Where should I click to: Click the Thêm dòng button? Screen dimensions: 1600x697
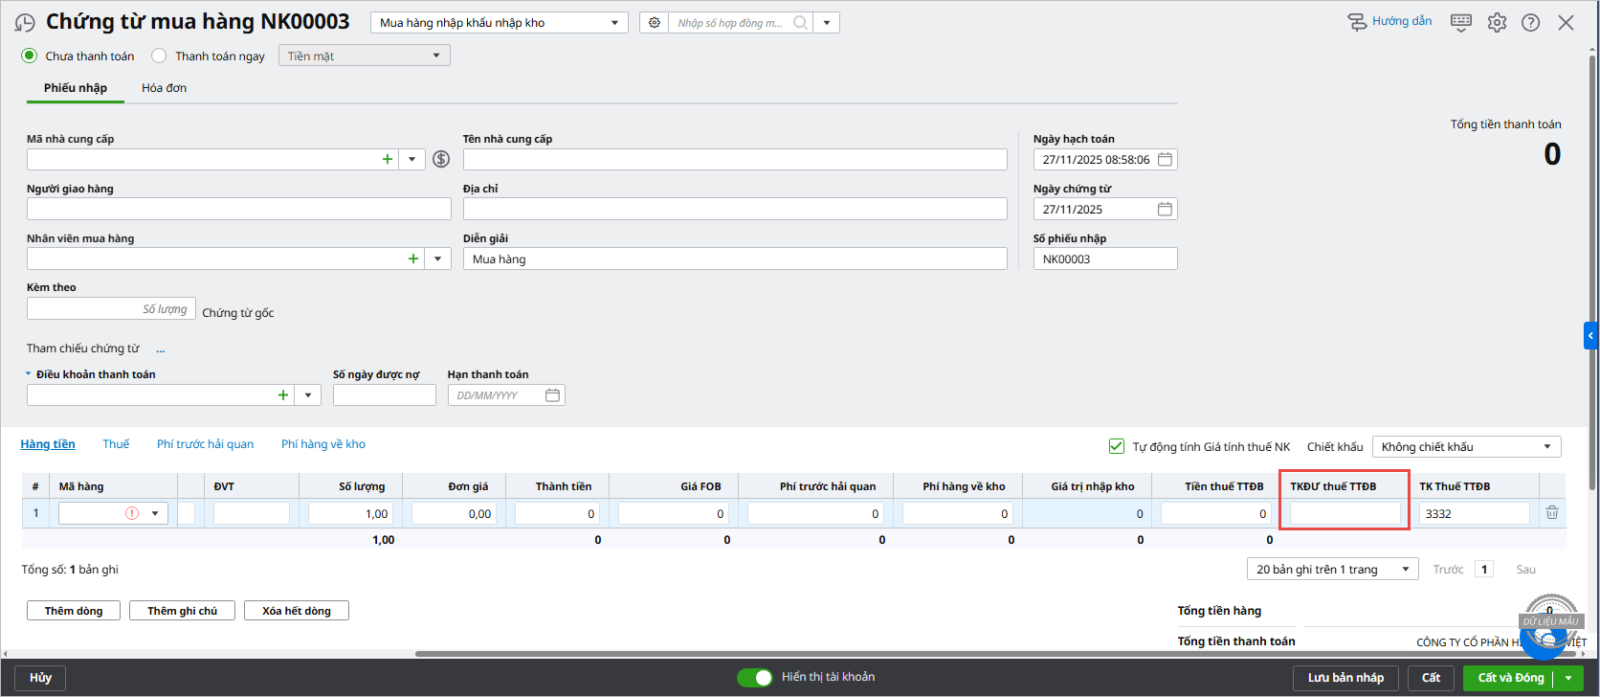click(73, 611)
